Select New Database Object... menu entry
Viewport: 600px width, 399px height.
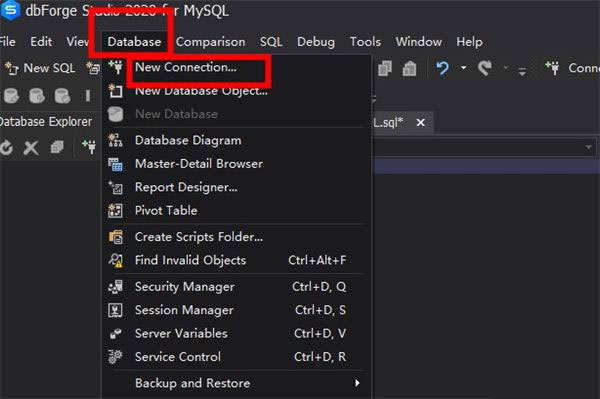pos(201,91)
